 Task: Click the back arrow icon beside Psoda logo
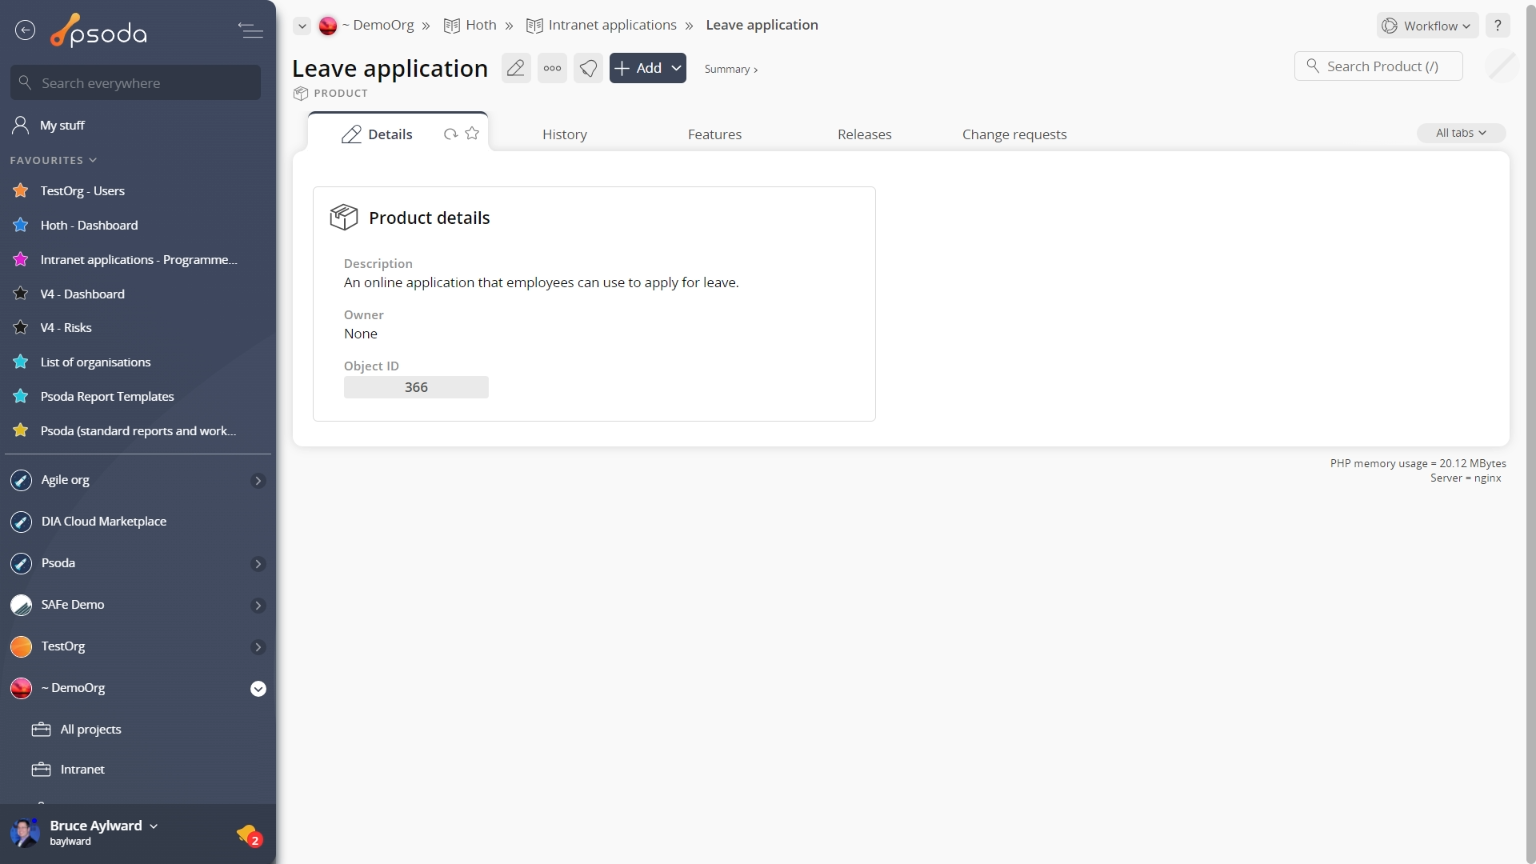(25, 31)
